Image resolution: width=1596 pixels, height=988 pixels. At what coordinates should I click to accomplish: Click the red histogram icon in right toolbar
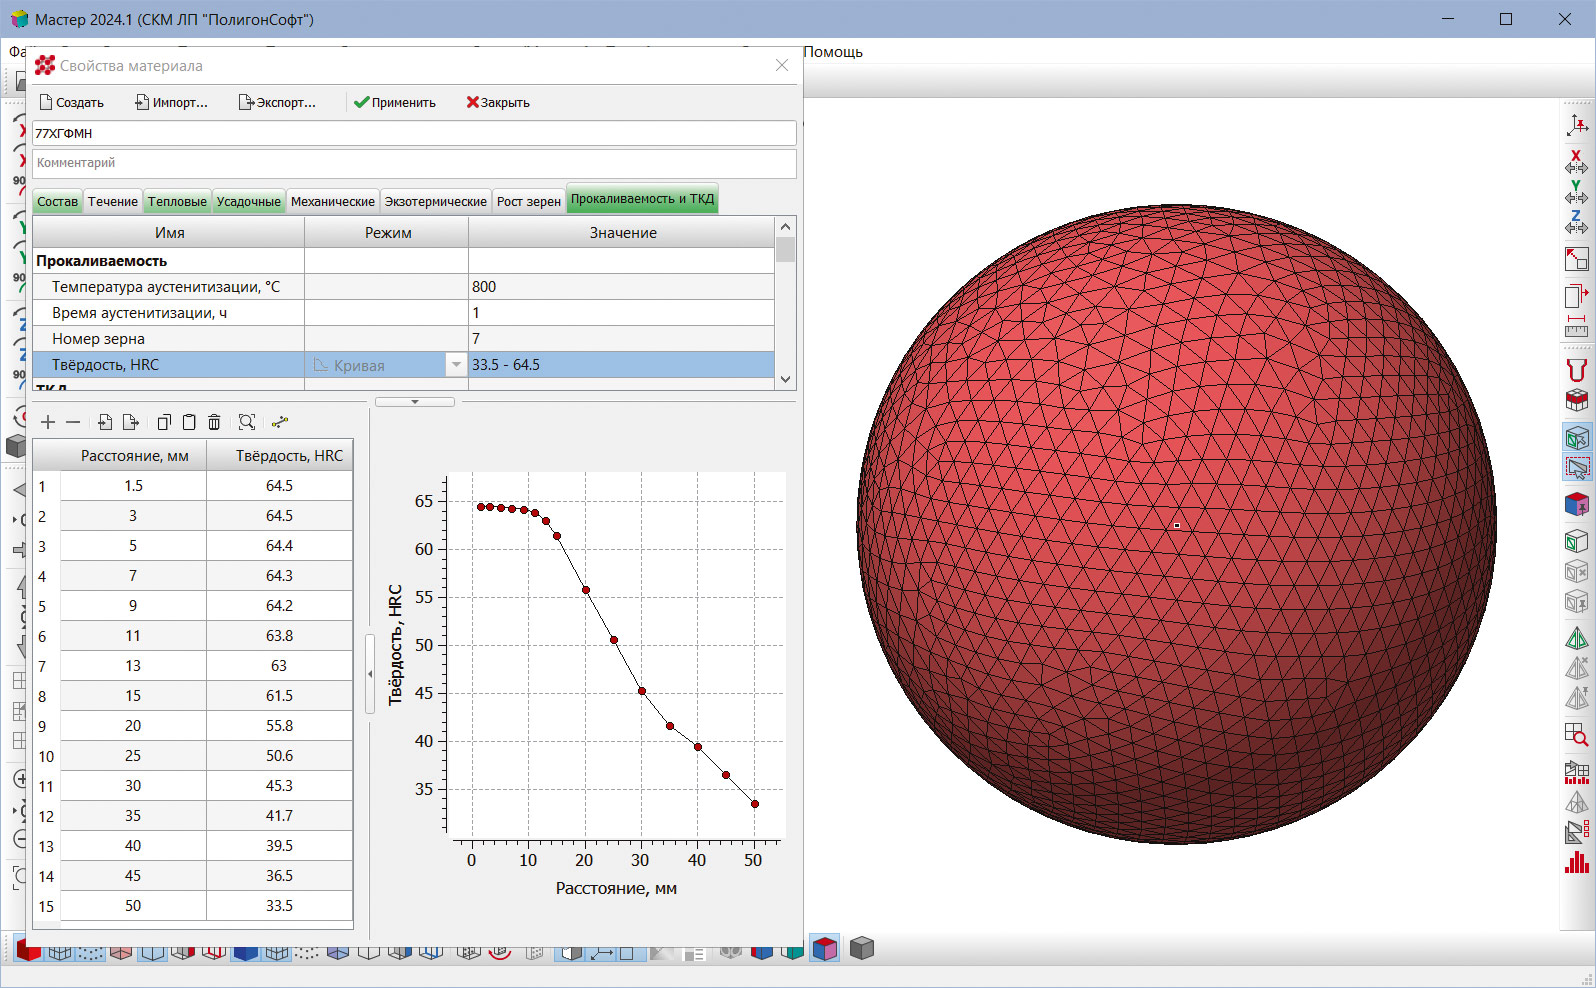pos(1576,862)
